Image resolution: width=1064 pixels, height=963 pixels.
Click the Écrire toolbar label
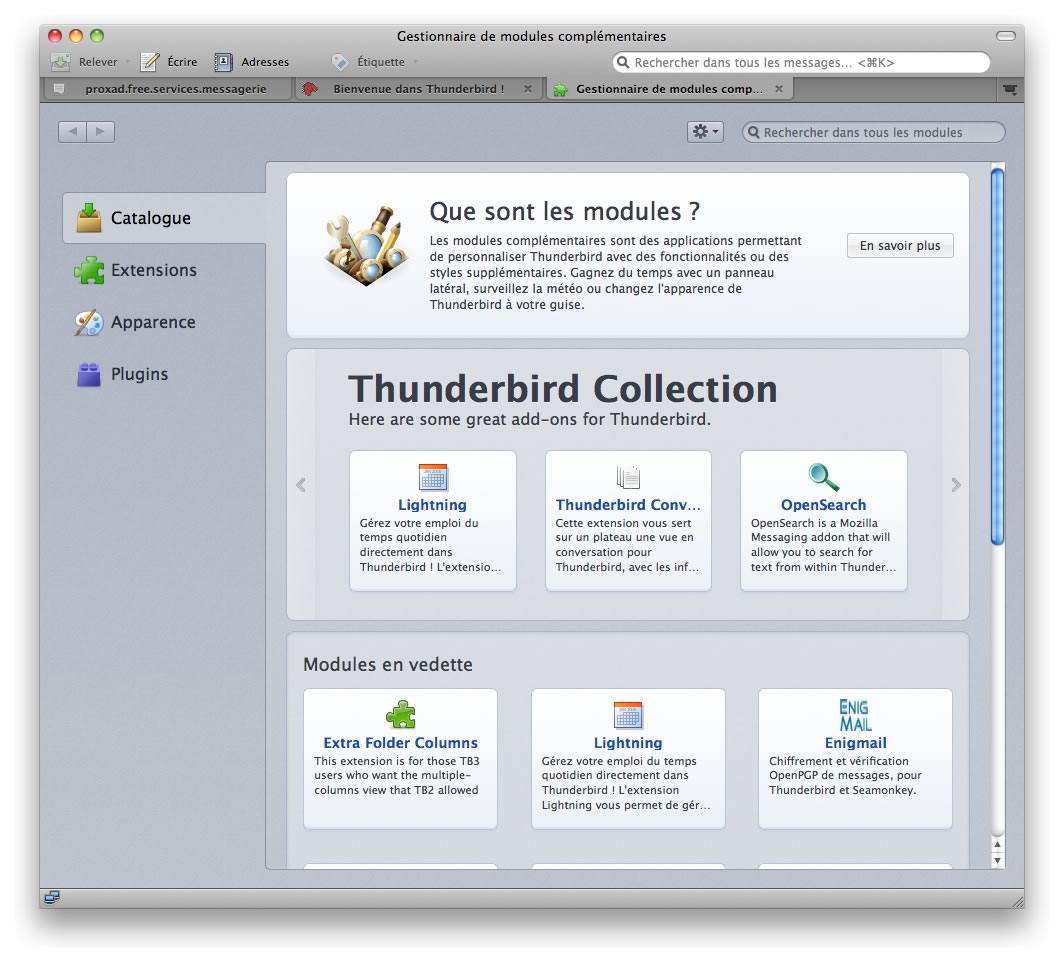[183, 62]
